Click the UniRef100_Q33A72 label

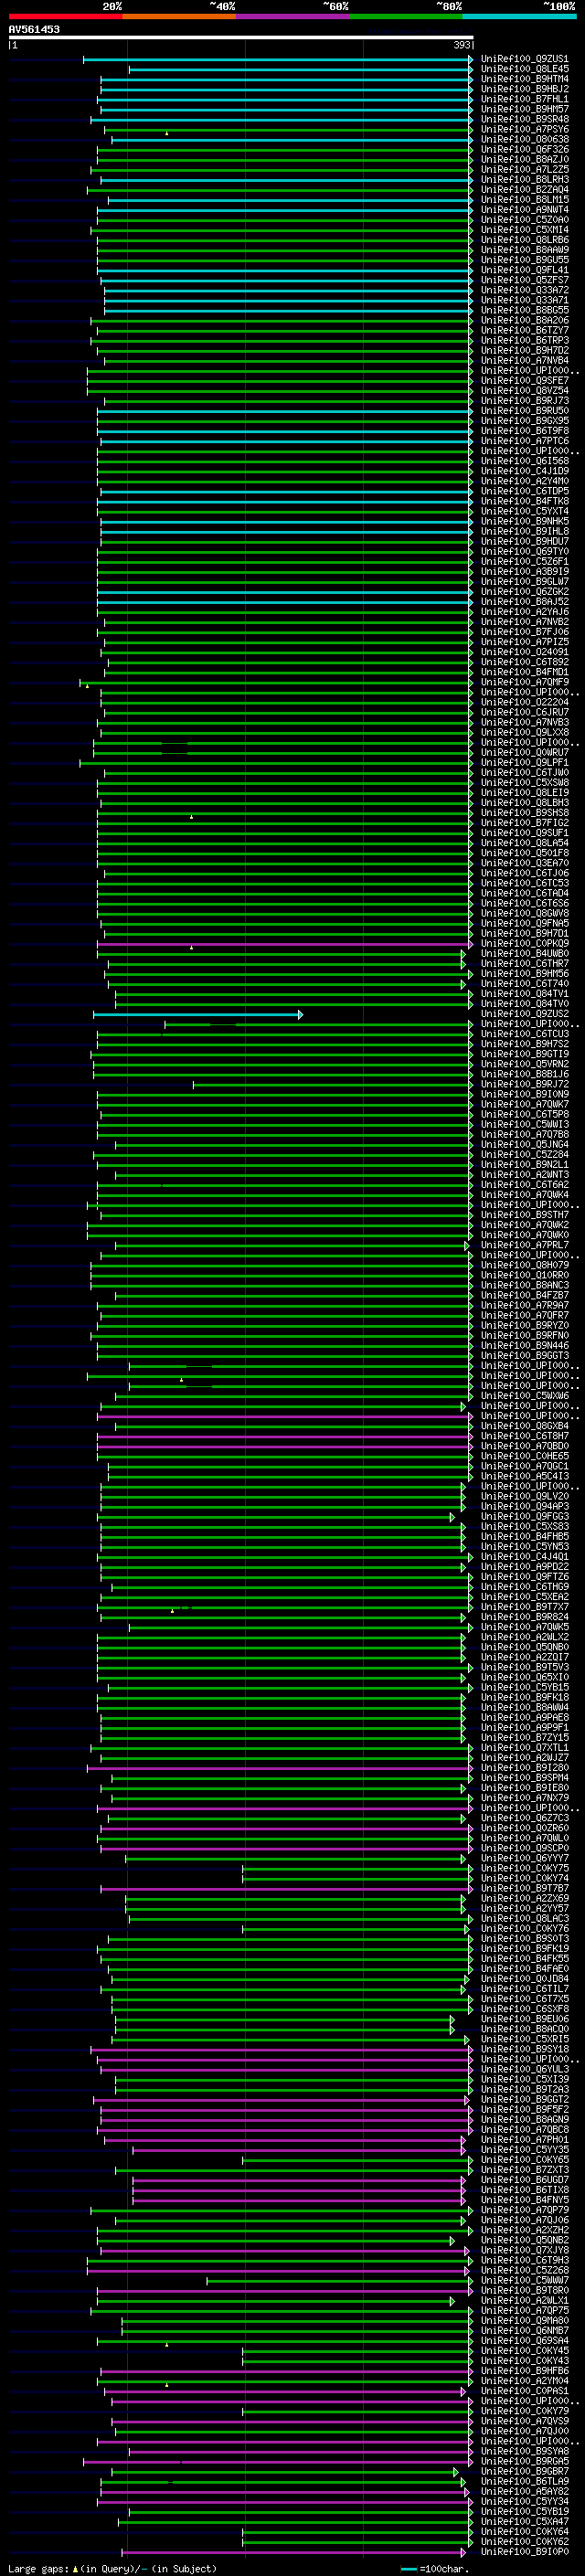524,291
